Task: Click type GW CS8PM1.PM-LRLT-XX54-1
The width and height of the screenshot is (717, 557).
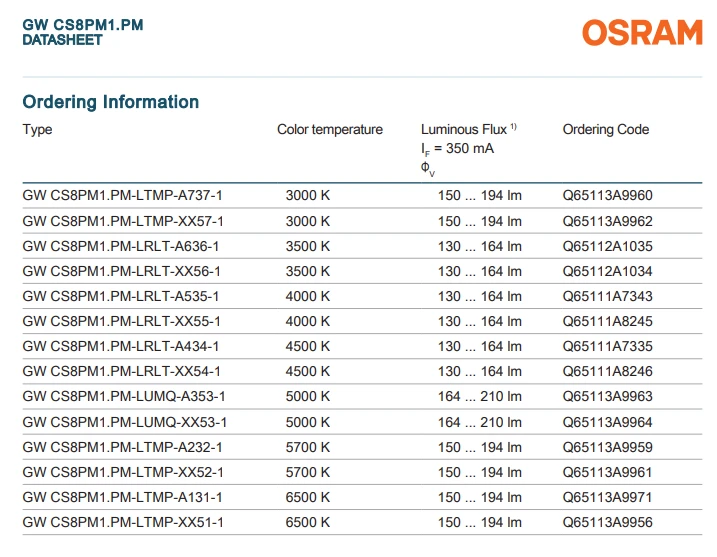Action: point(122,371)
